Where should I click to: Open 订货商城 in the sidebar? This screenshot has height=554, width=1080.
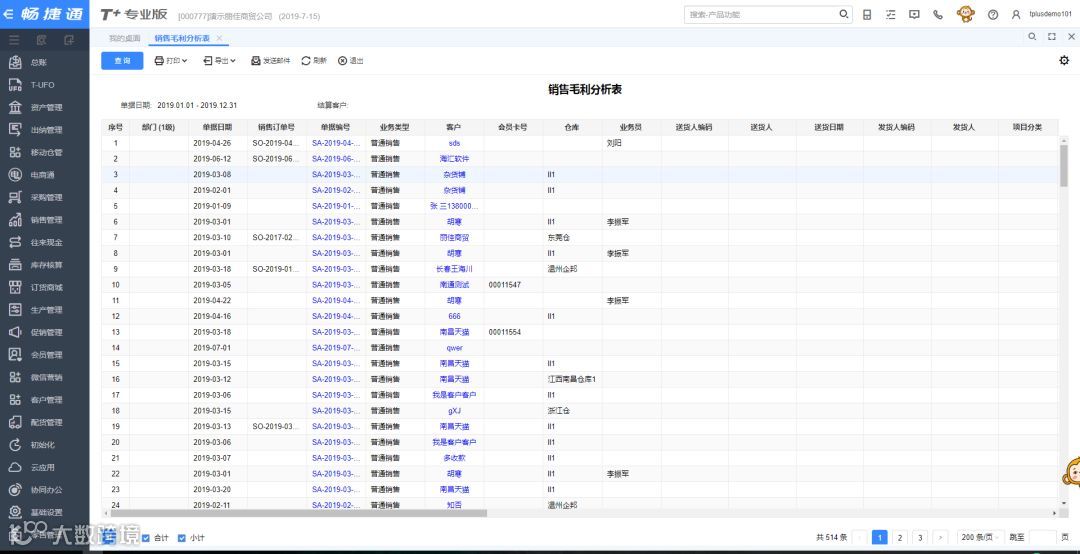tap(44, 287)
